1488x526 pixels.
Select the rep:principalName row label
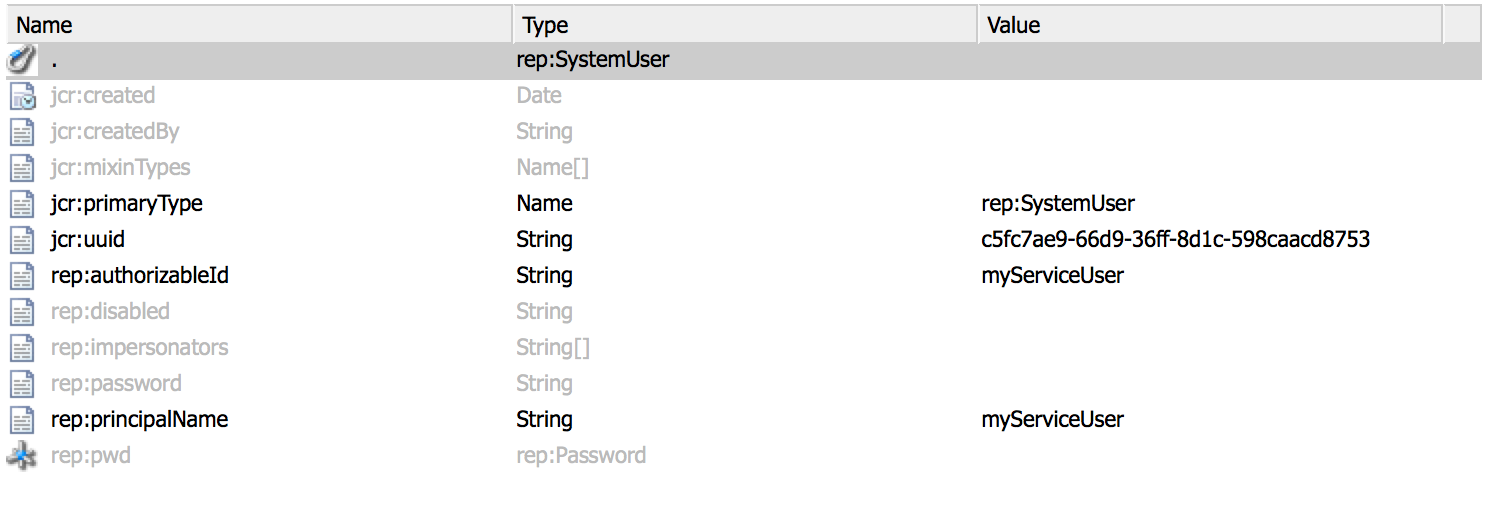[x=139, y=420]
